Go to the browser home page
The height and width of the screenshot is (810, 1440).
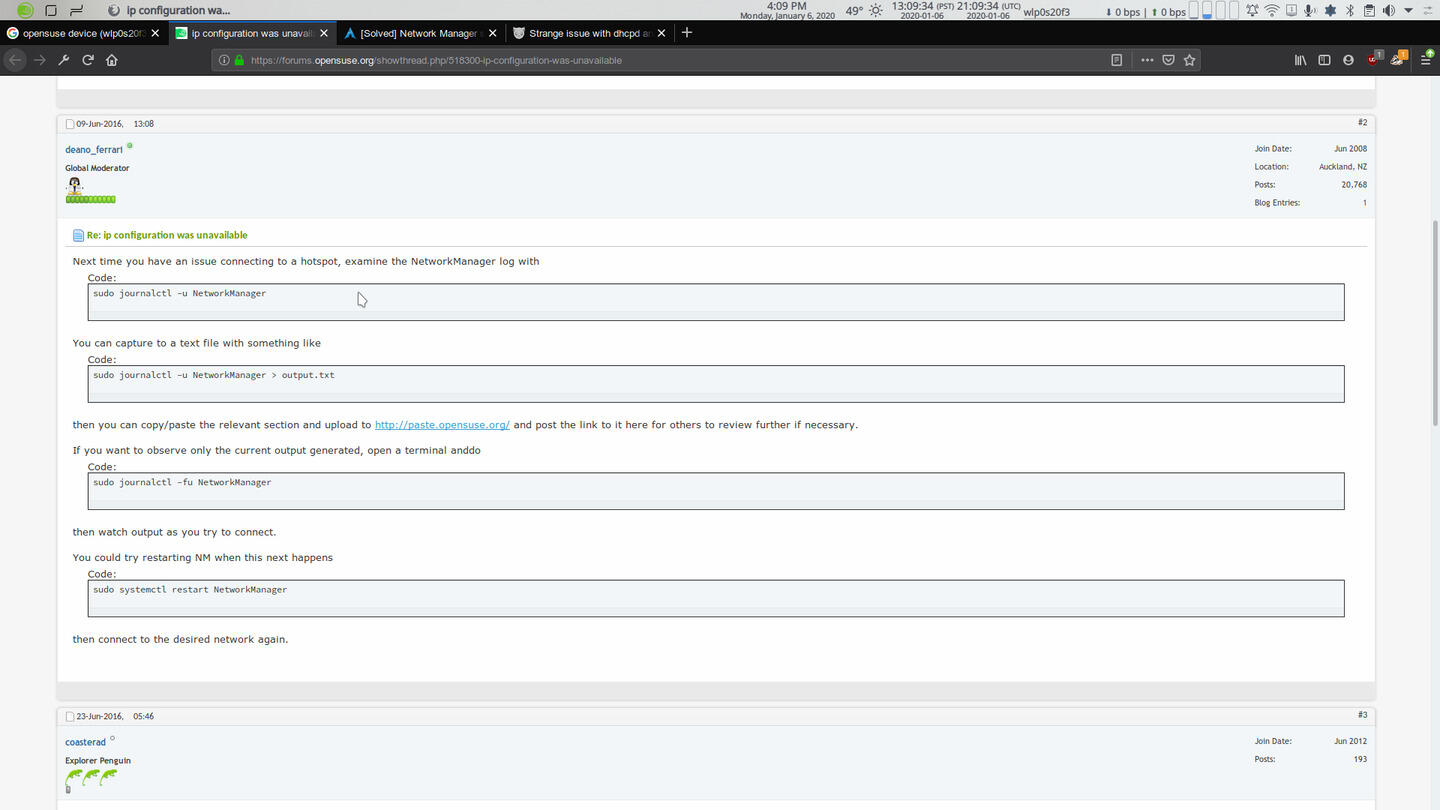pos(112,60)
